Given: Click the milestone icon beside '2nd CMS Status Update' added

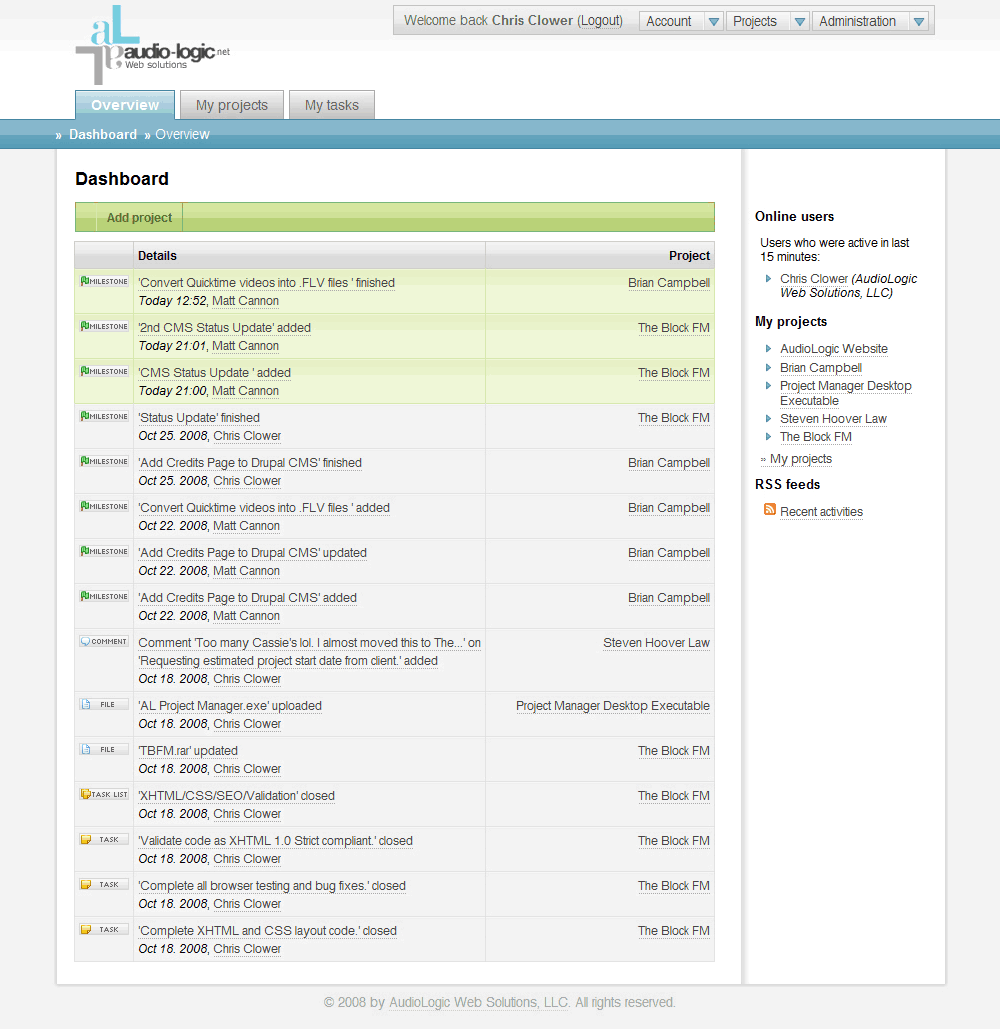Looking at the screenshot, I should (x=103, y=327).
